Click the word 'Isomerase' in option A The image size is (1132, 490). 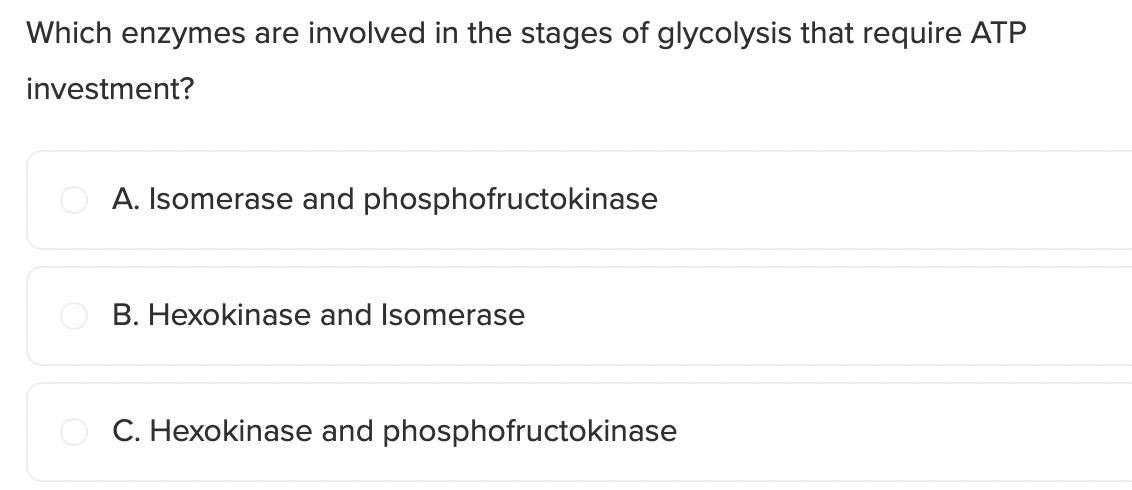click(x=221, y=200)
